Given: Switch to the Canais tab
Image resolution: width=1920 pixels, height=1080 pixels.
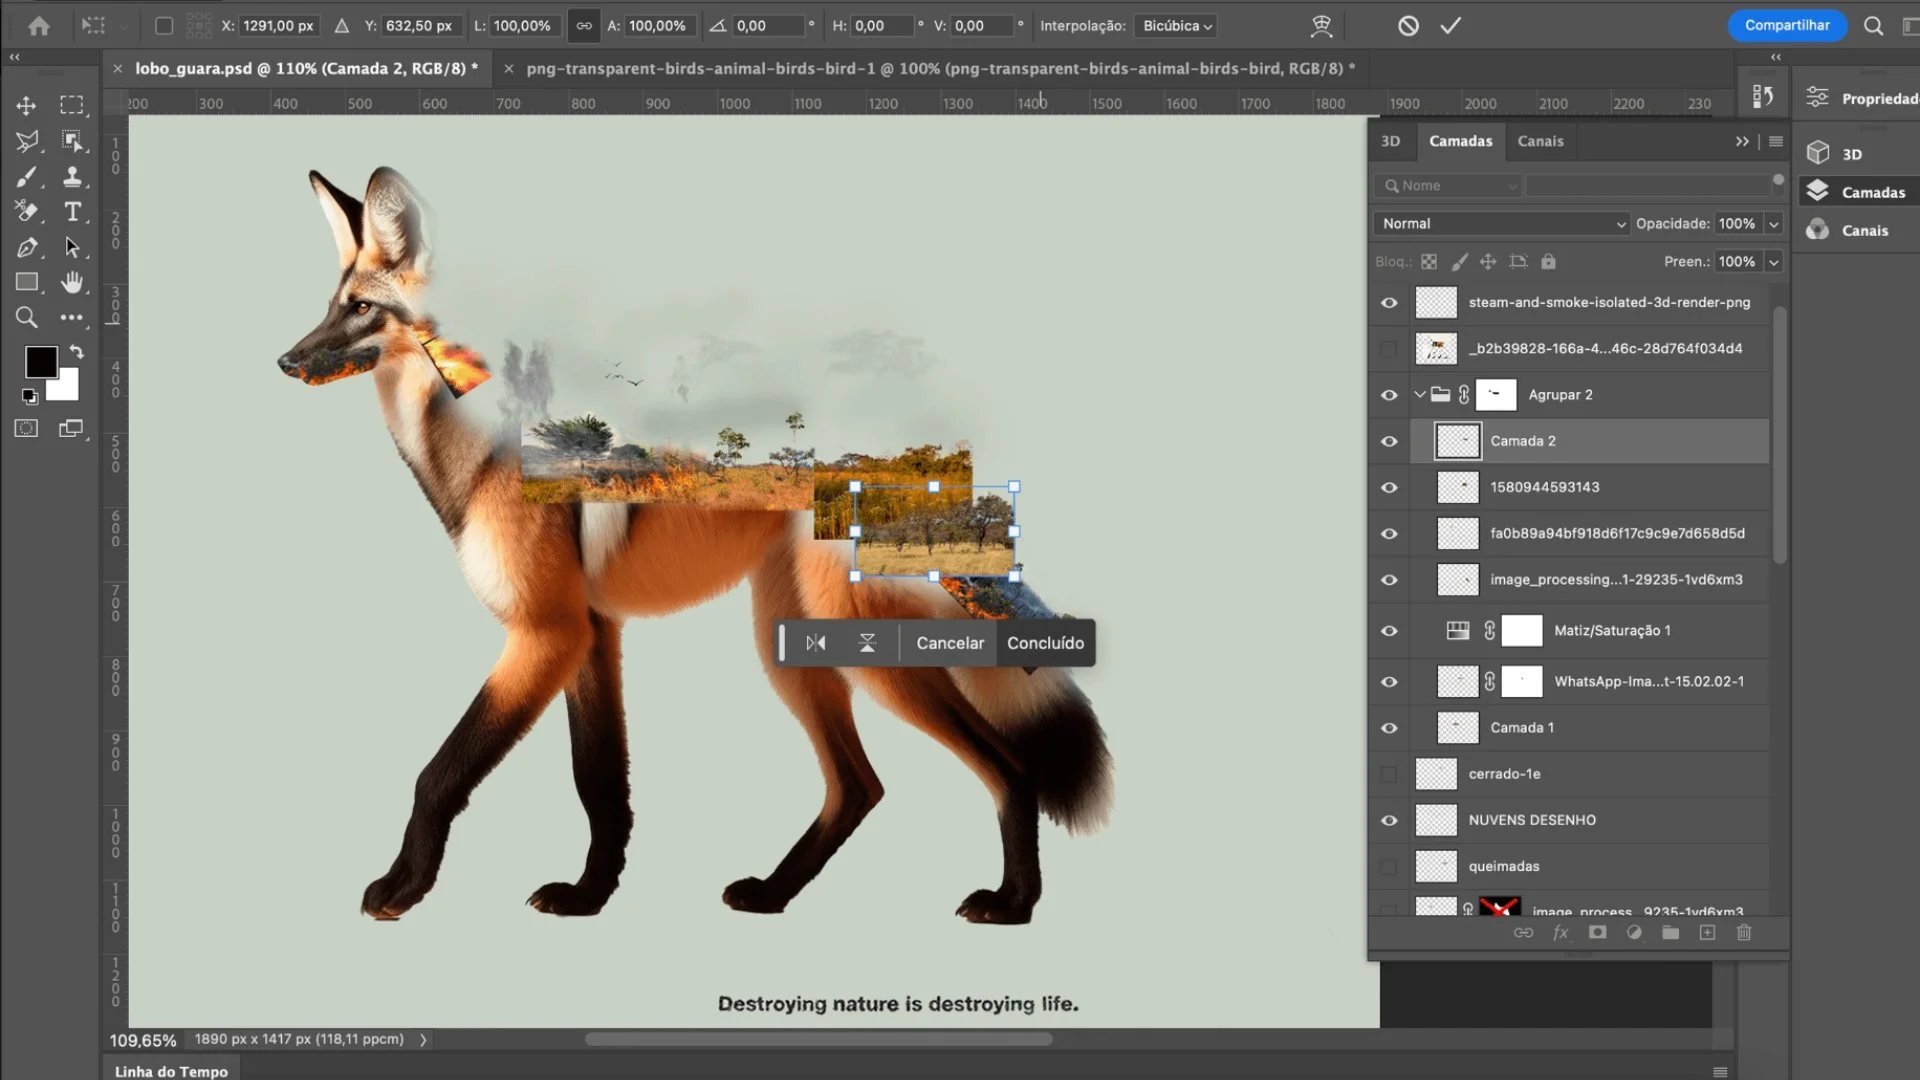Looking at the screenshot, I should (x=1540, y=141).
